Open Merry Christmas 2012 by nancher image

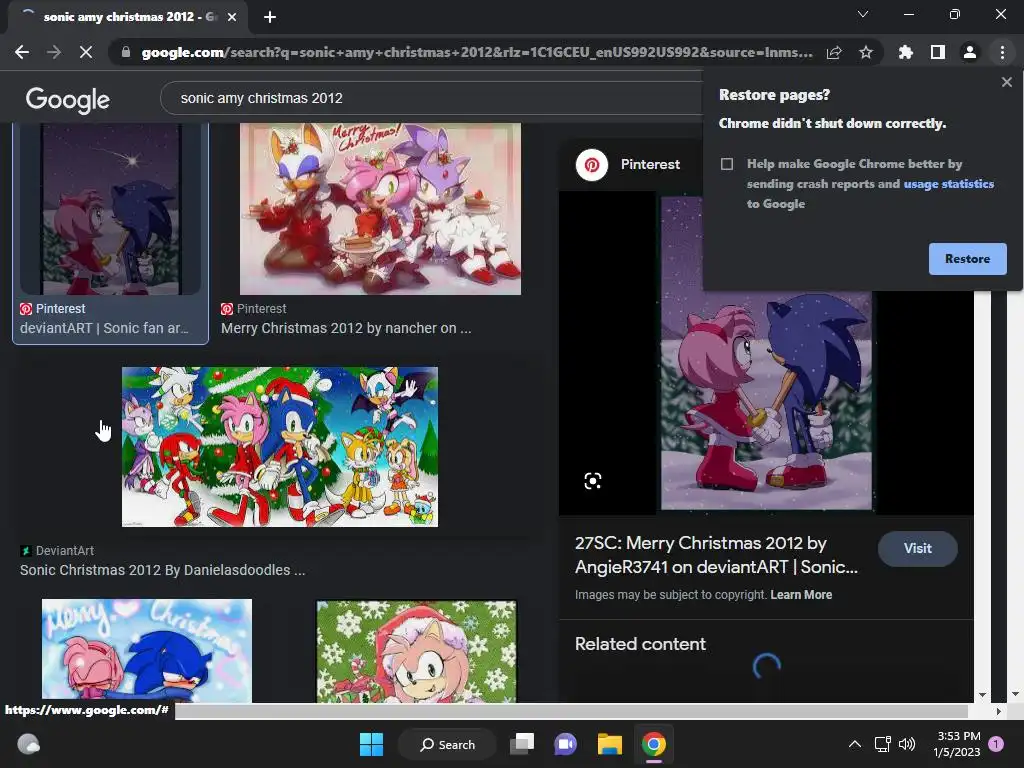coord(380,209)
